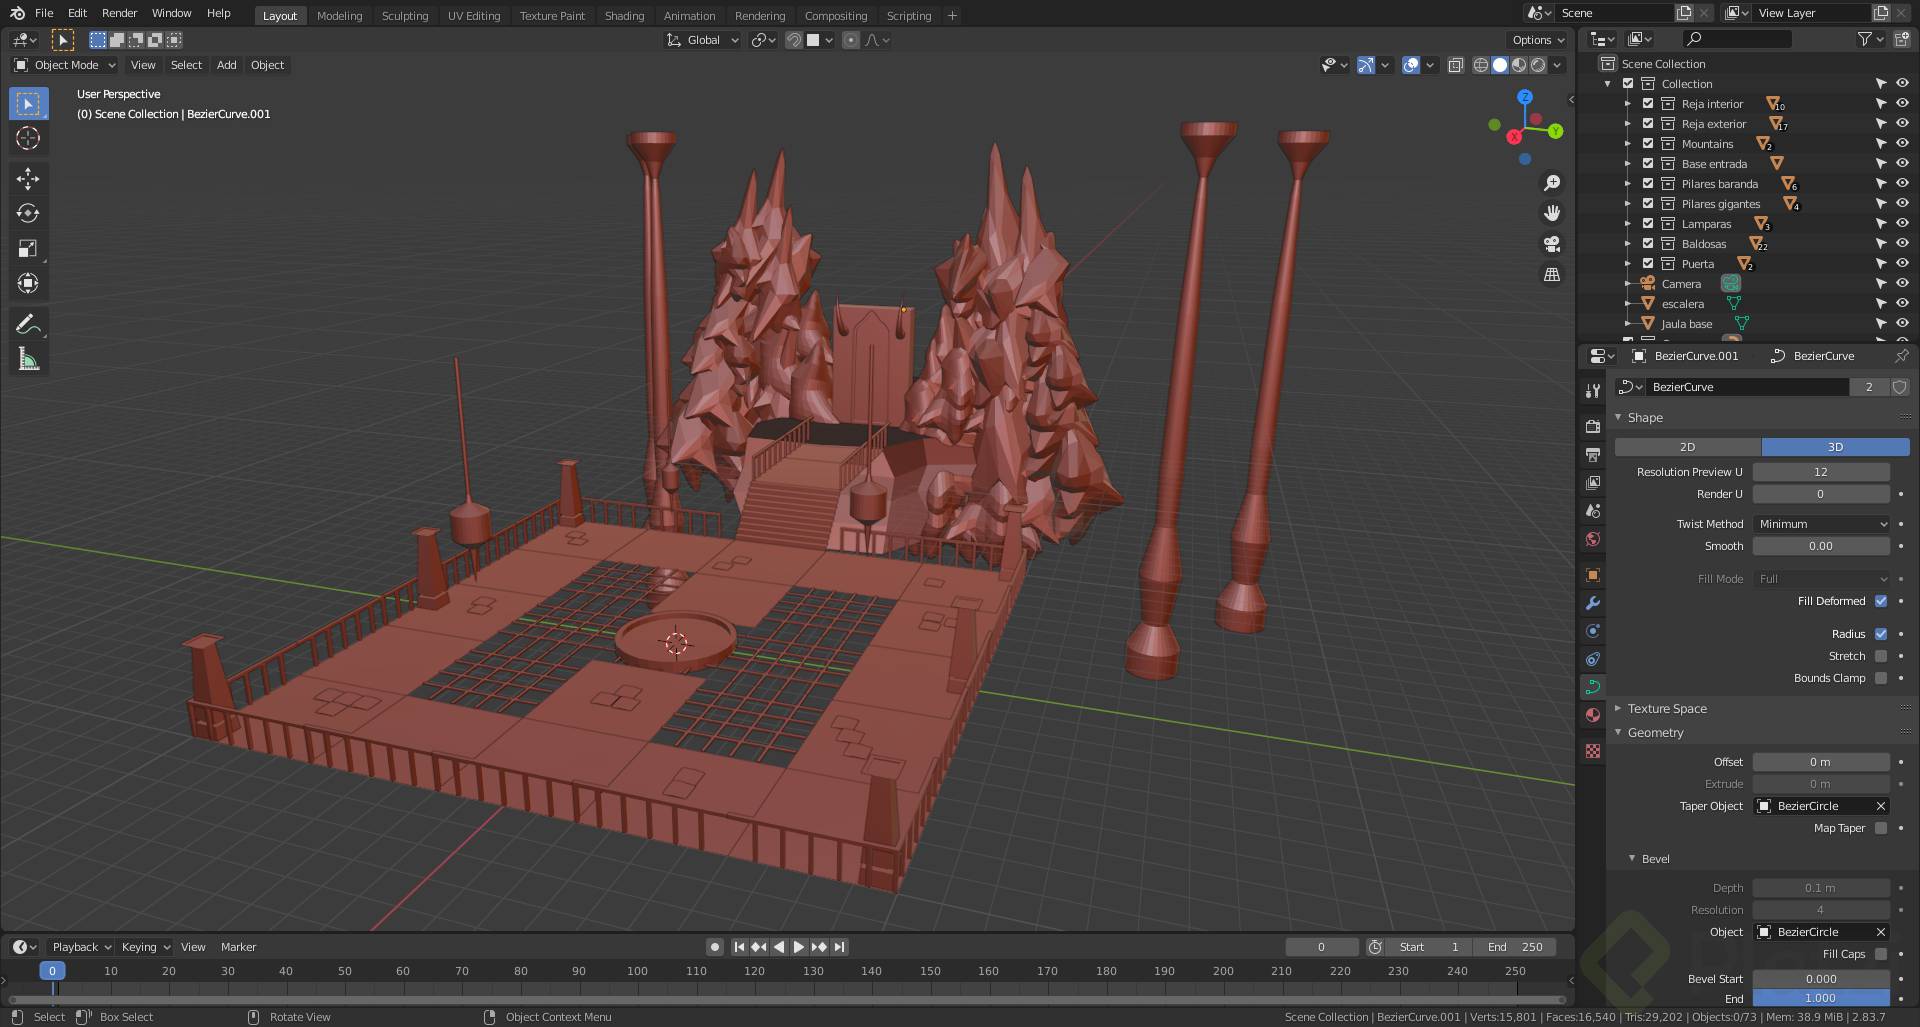1920x1027 pixels.
Task: Enable the Stretch checkbox
Action: pos(1881,656)
